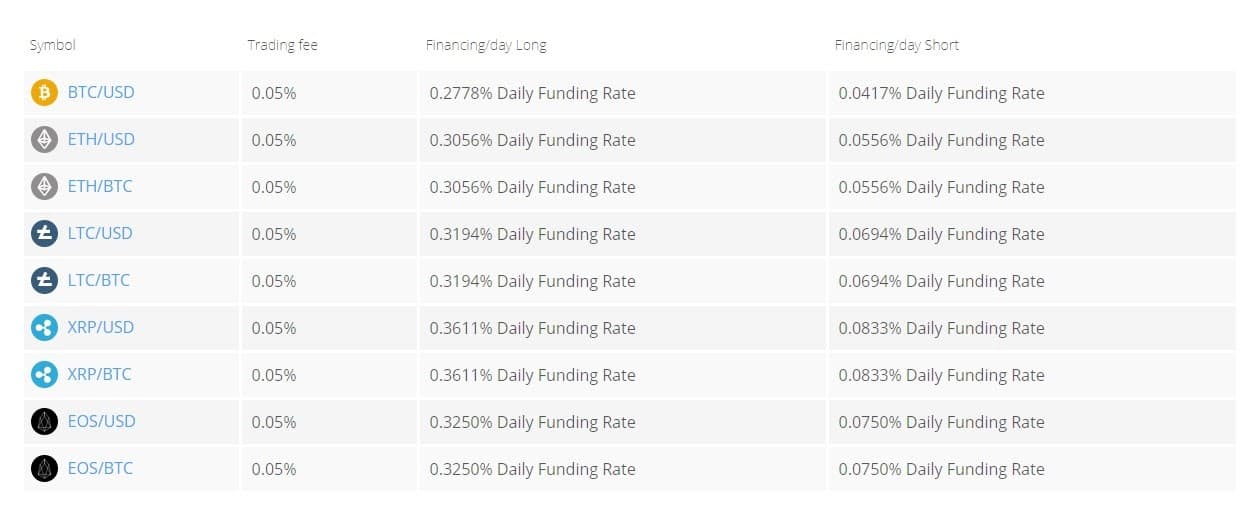Click the Trading fee column header

282,45
